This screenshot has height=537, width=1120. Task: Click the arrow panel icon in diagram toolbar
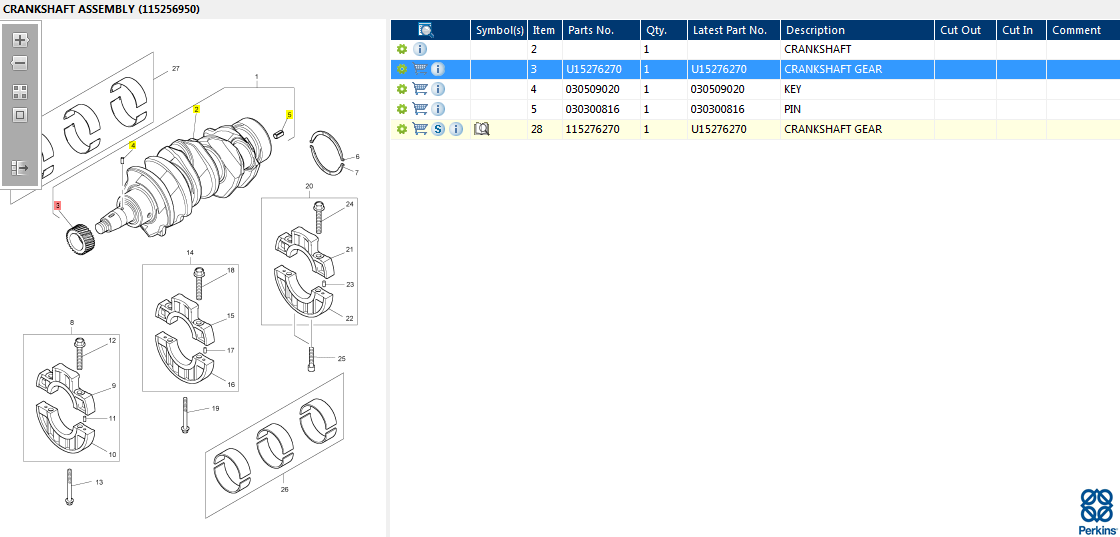tap(20, 168)
